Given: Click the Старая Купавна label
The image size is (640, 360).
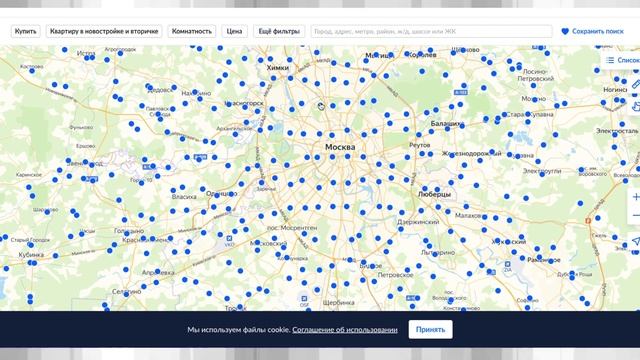Looking at the screenshot, I should coord(529,114).
